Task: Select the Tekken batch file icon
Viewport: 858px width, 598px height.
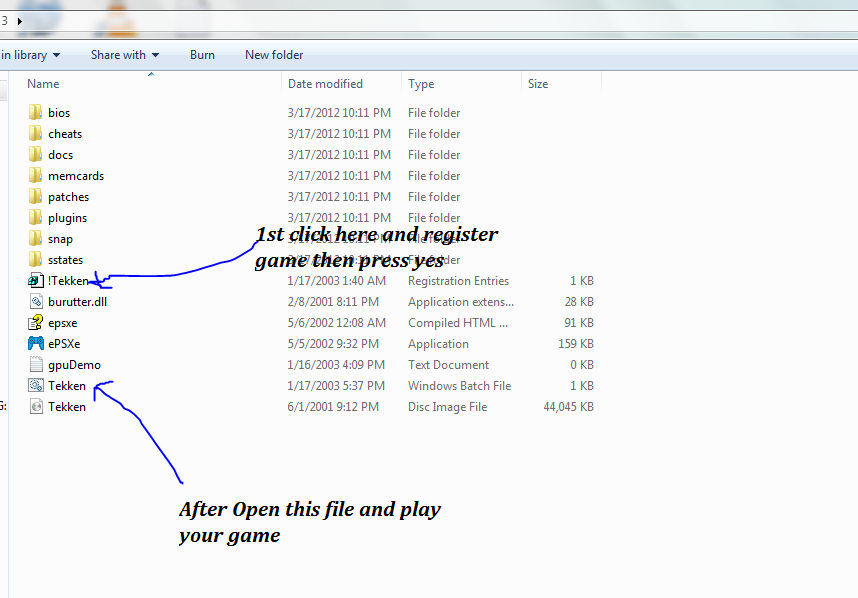Action: click(36, 385)
